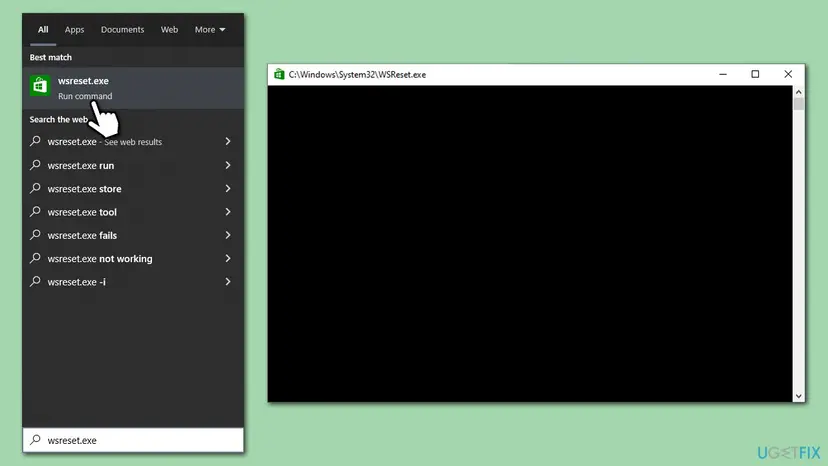The width and height of the screenshot is (828, 466).
Task: Expand arrow next to wsreset.exe tool
Action: coord(228,212)
